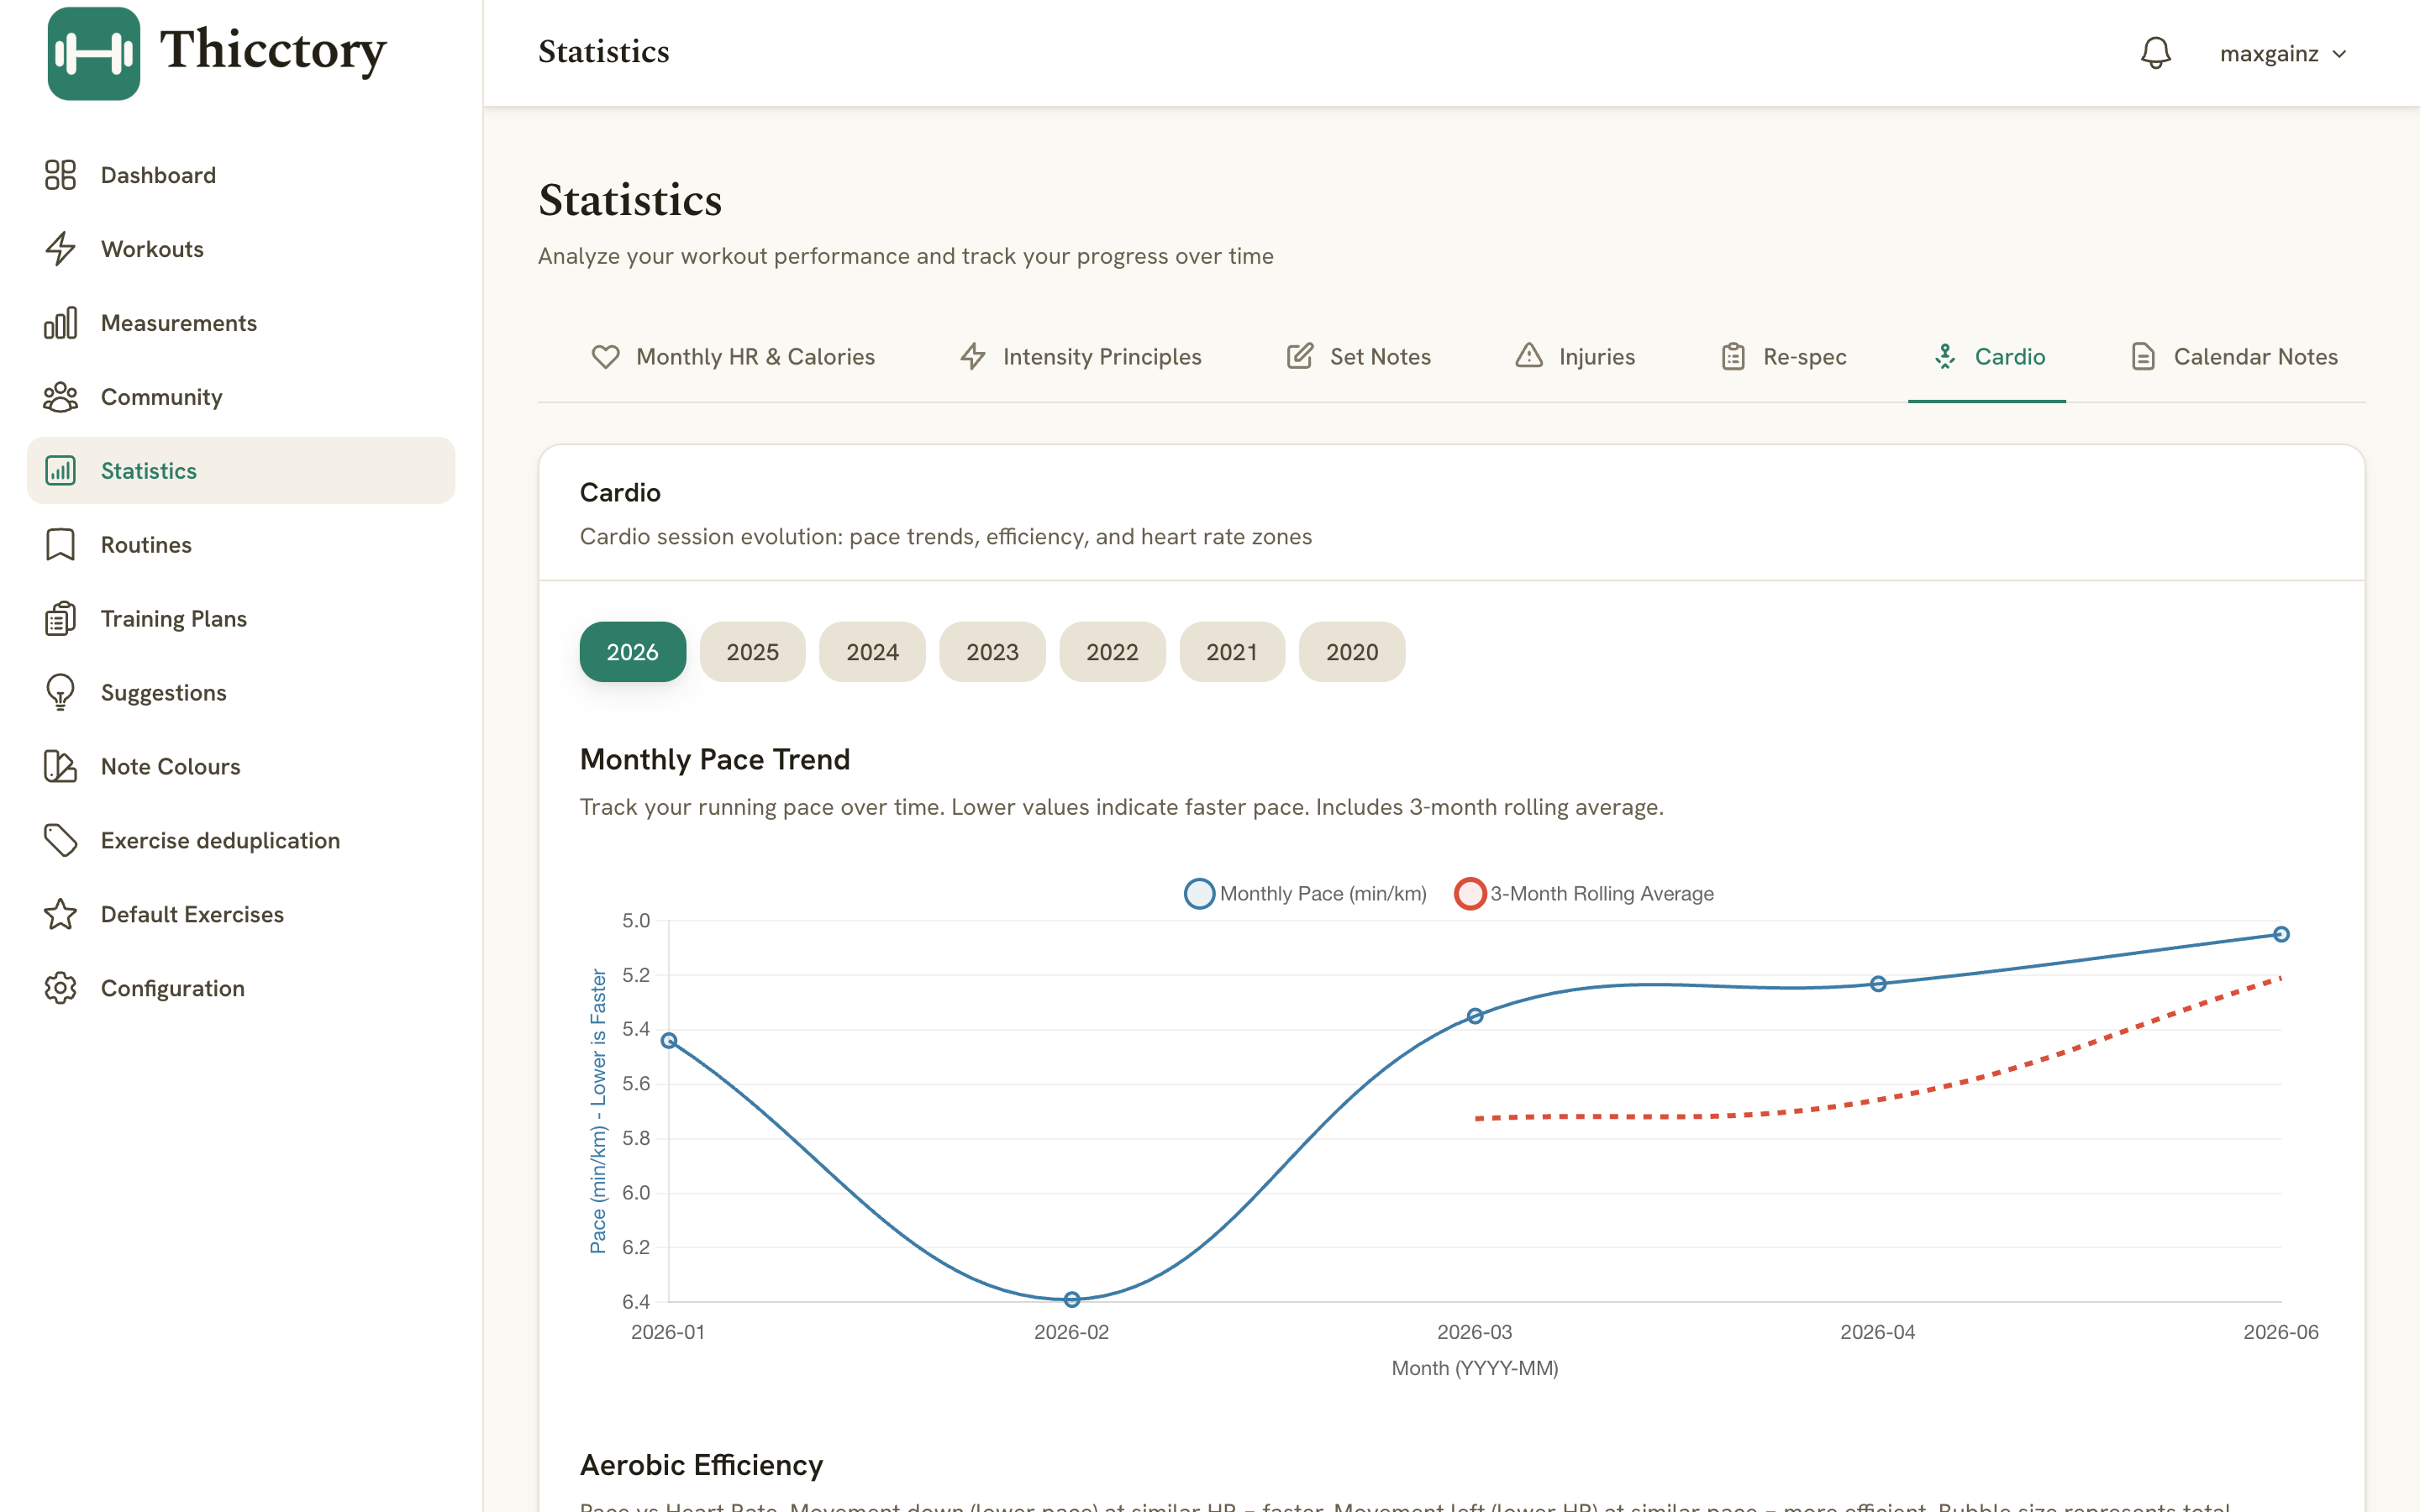Click the 2026-03 pace data point

(x=1475, y=1016)
